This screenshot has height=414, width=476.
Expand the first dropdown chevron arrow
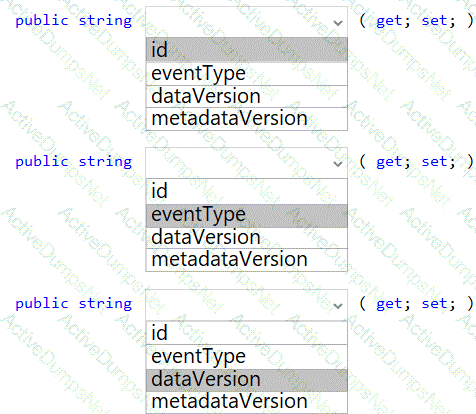pos(338,23)
